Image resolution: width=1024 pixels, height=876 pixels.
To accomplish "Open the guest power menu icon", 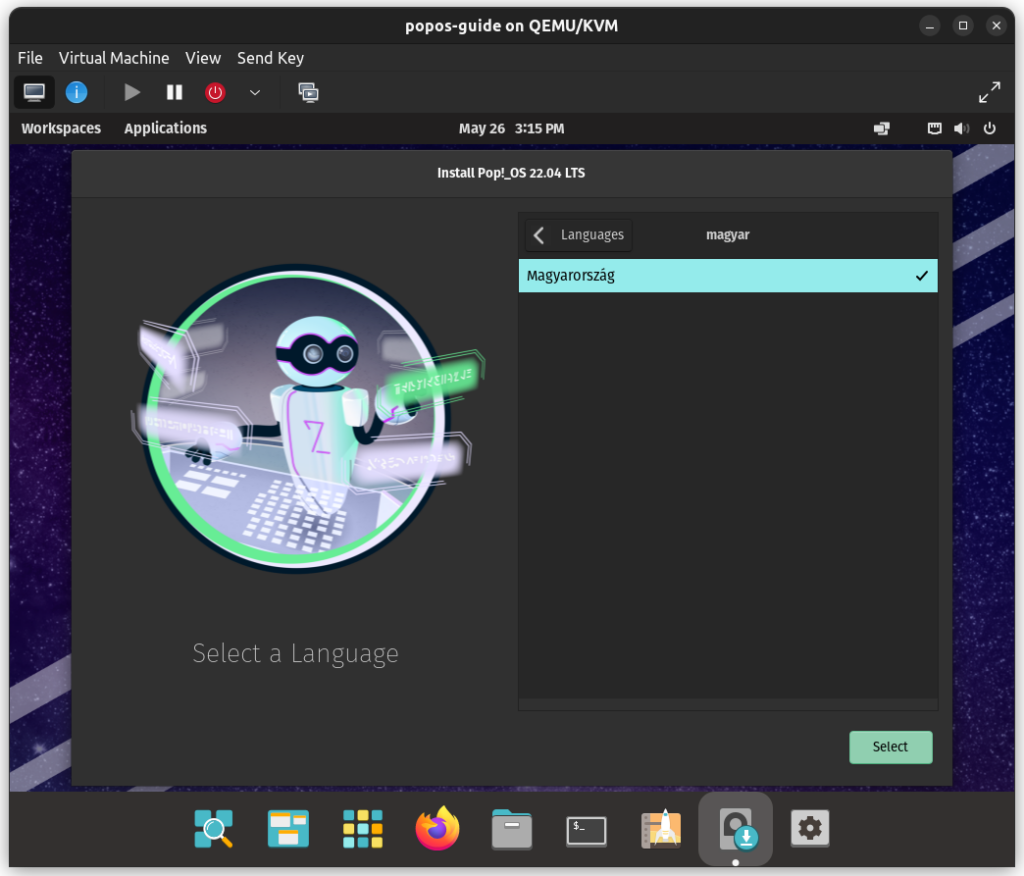I will tap(989, 128).
